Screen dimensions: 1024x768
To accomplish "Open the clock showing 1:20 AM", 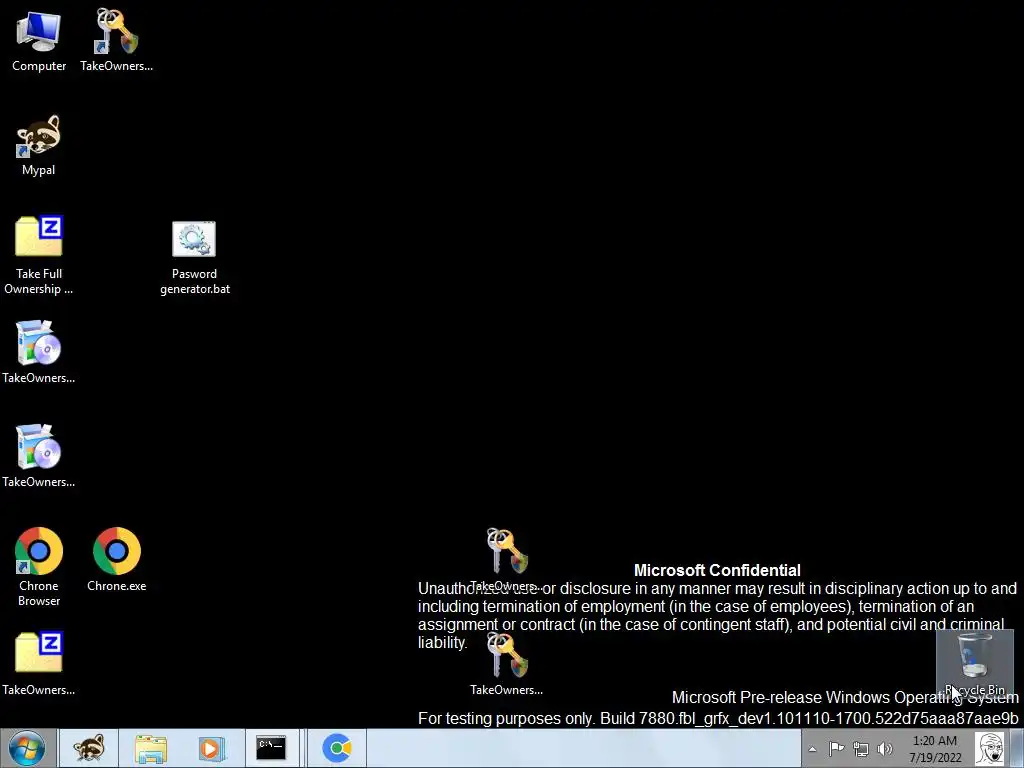I will point(935,749).
